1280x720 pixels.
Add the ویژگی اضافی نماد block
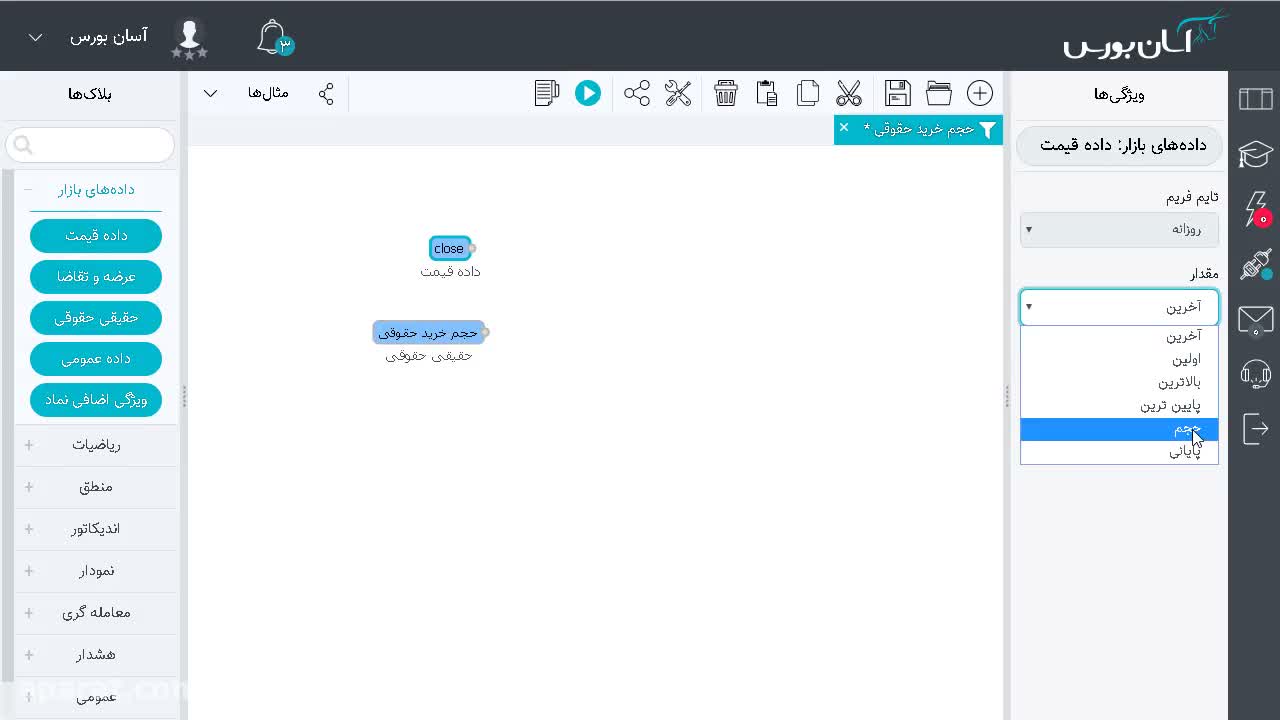[96, 400]
